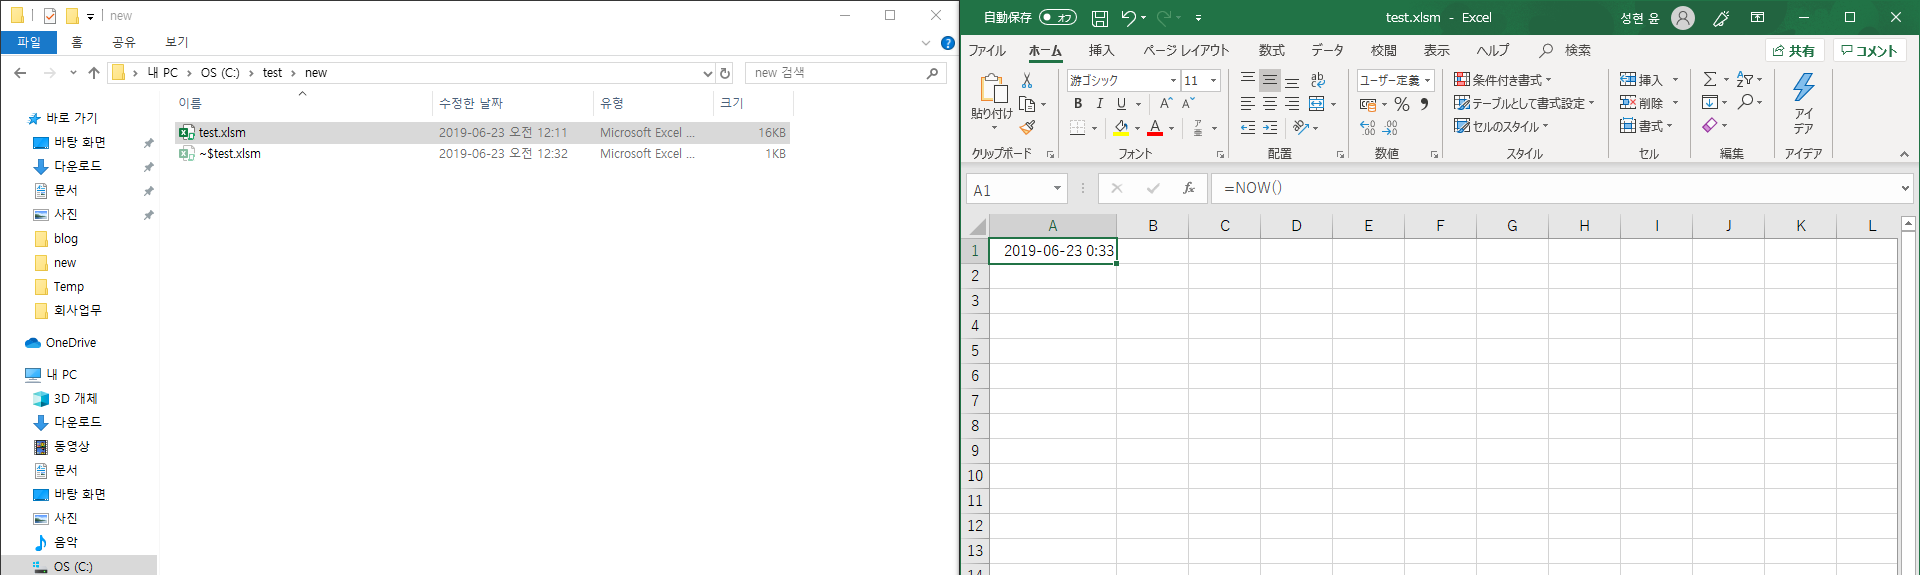This screenshot has height=575, width=1920.
Task: Click the Explorer back navigation arrow
Action: (x=20, y=73)
